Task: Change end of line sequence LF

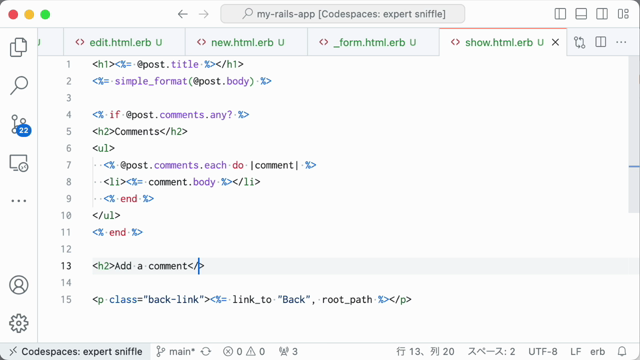Action: tap(576, 351)
